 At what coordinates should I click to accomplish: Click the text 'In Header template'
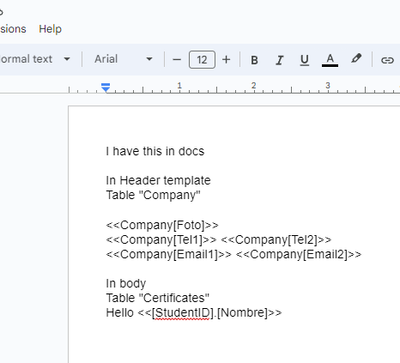[158, 180]
